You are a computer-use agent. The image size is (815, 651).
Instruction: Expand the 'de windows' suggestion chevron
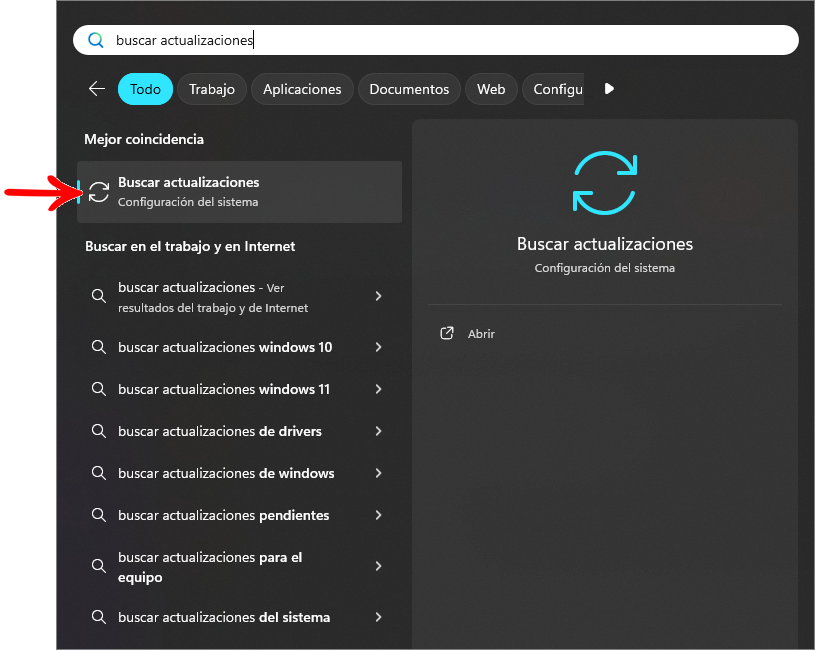point(378,473)
